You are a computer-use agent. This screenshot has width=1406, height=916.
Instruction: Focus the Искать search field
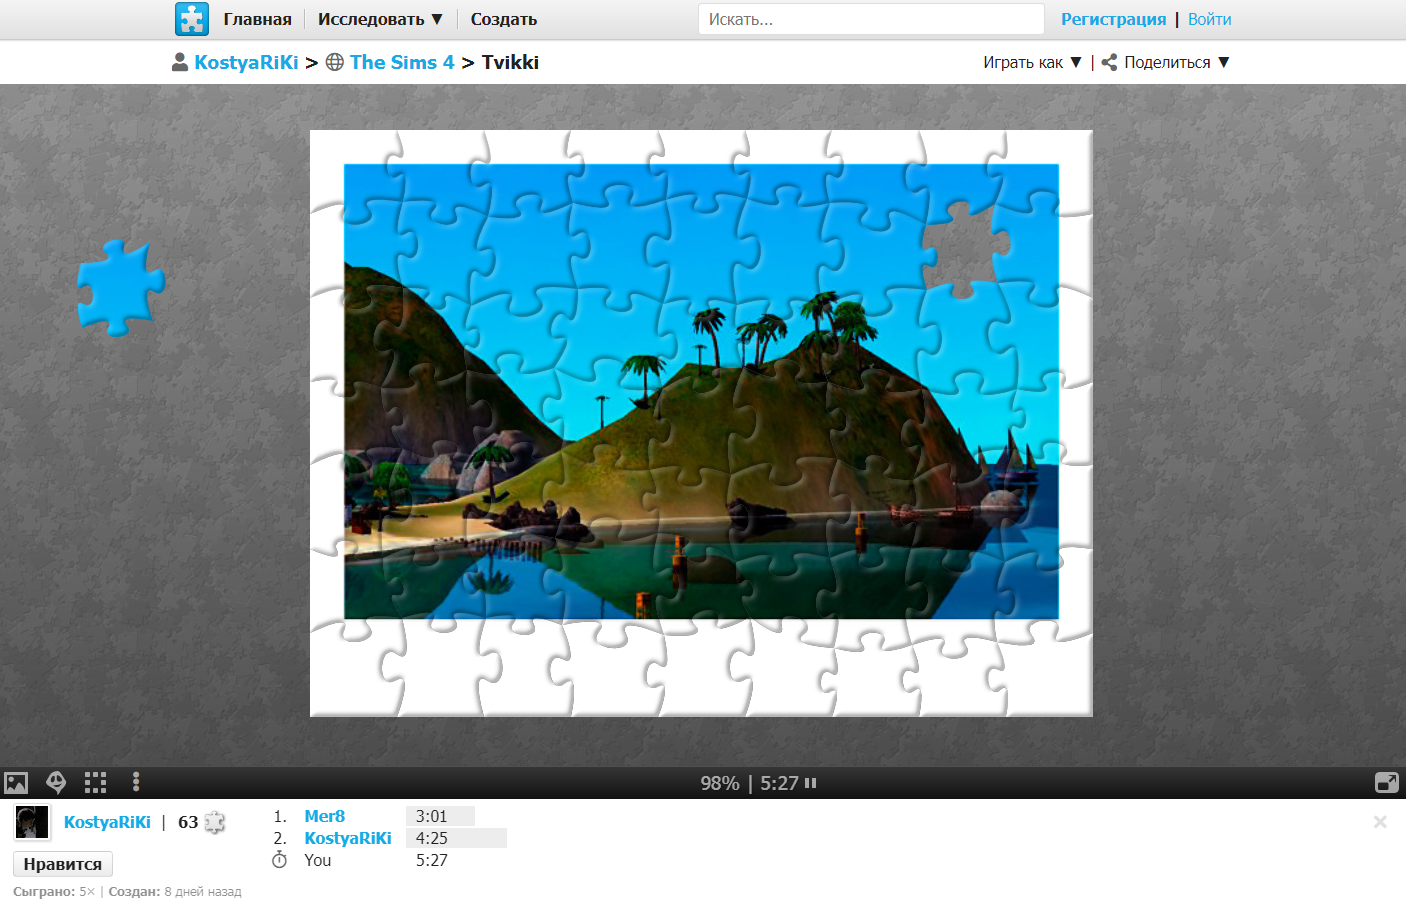pos(871,19)
